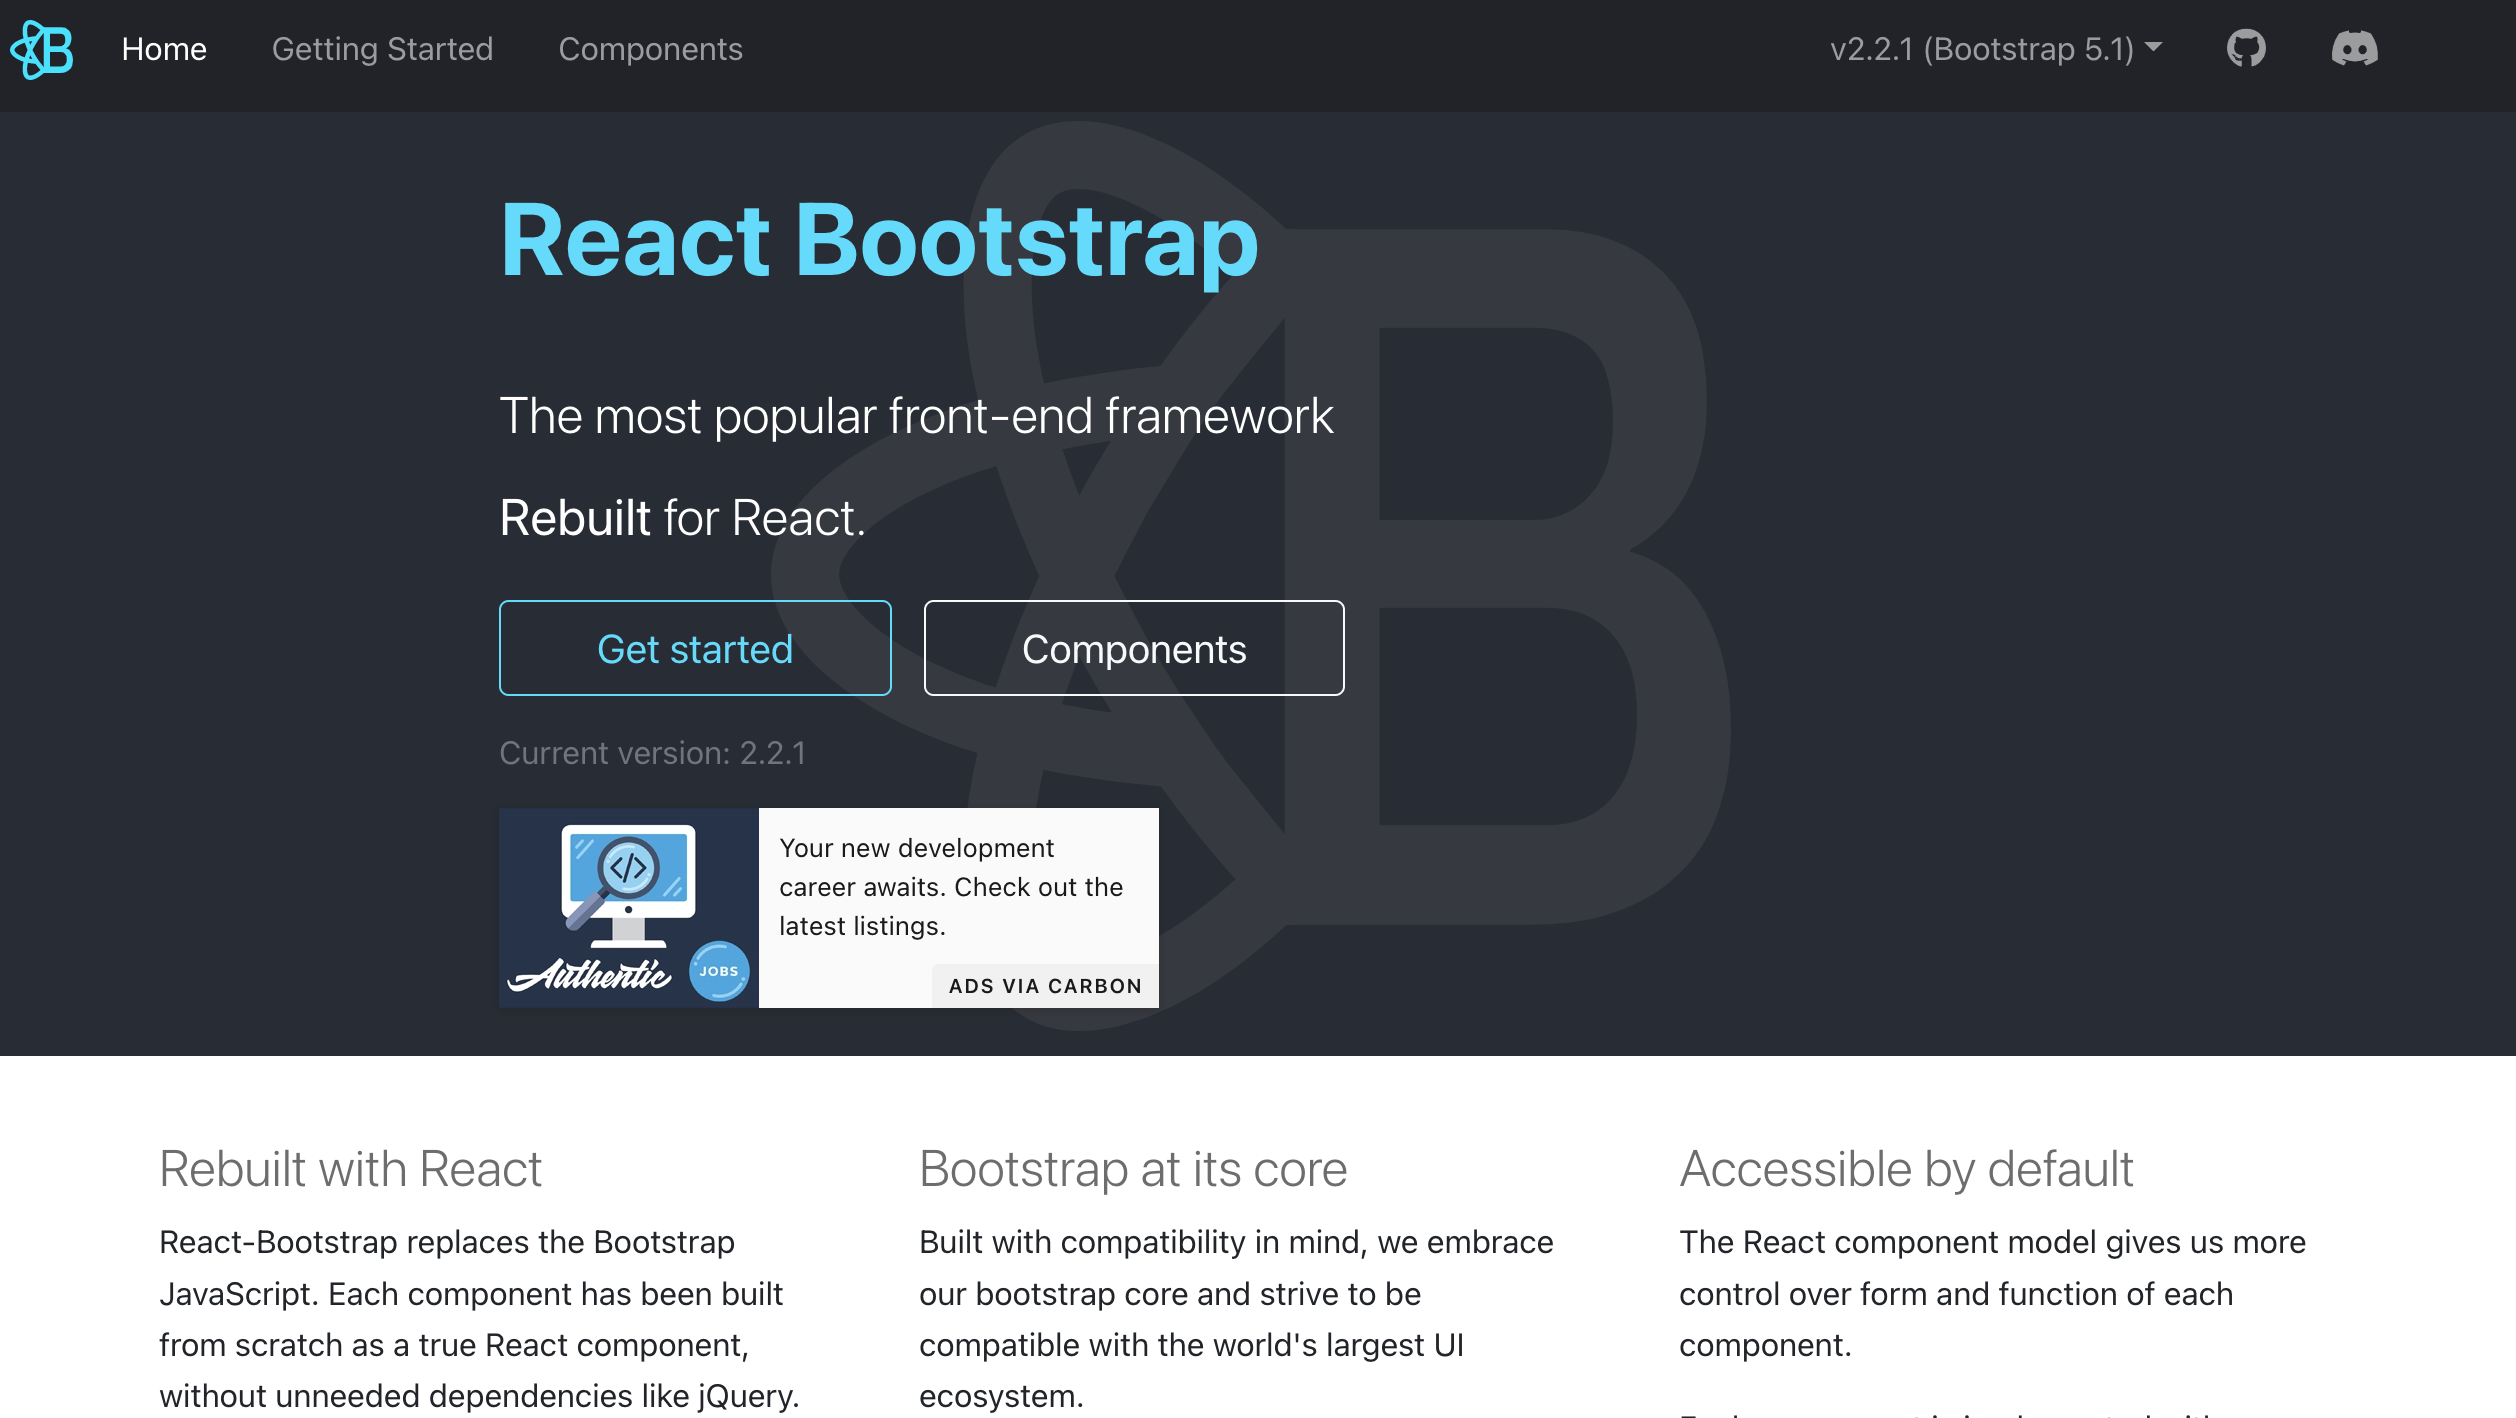Open the Discord server icon link
This screenshot has width=2516, height=1418.
coord(2354,49)
